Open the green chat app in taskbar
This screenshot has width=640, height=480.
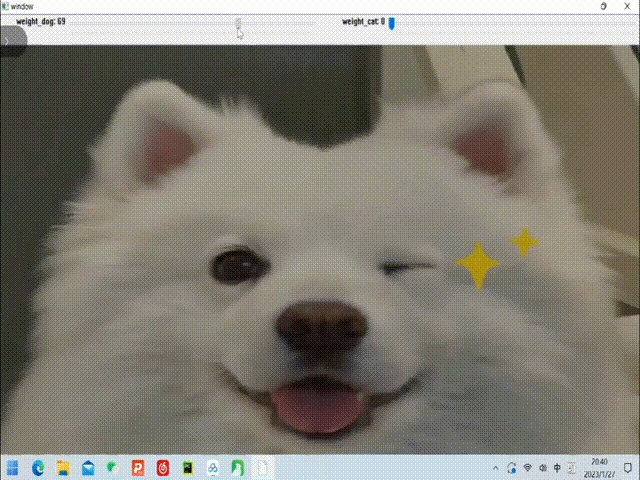(113, 468)
